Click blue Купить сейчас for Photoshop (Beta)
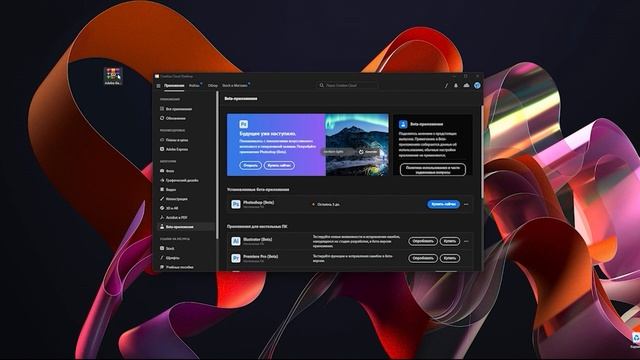This screenshot has height=360, width=640. pos(443,204)
